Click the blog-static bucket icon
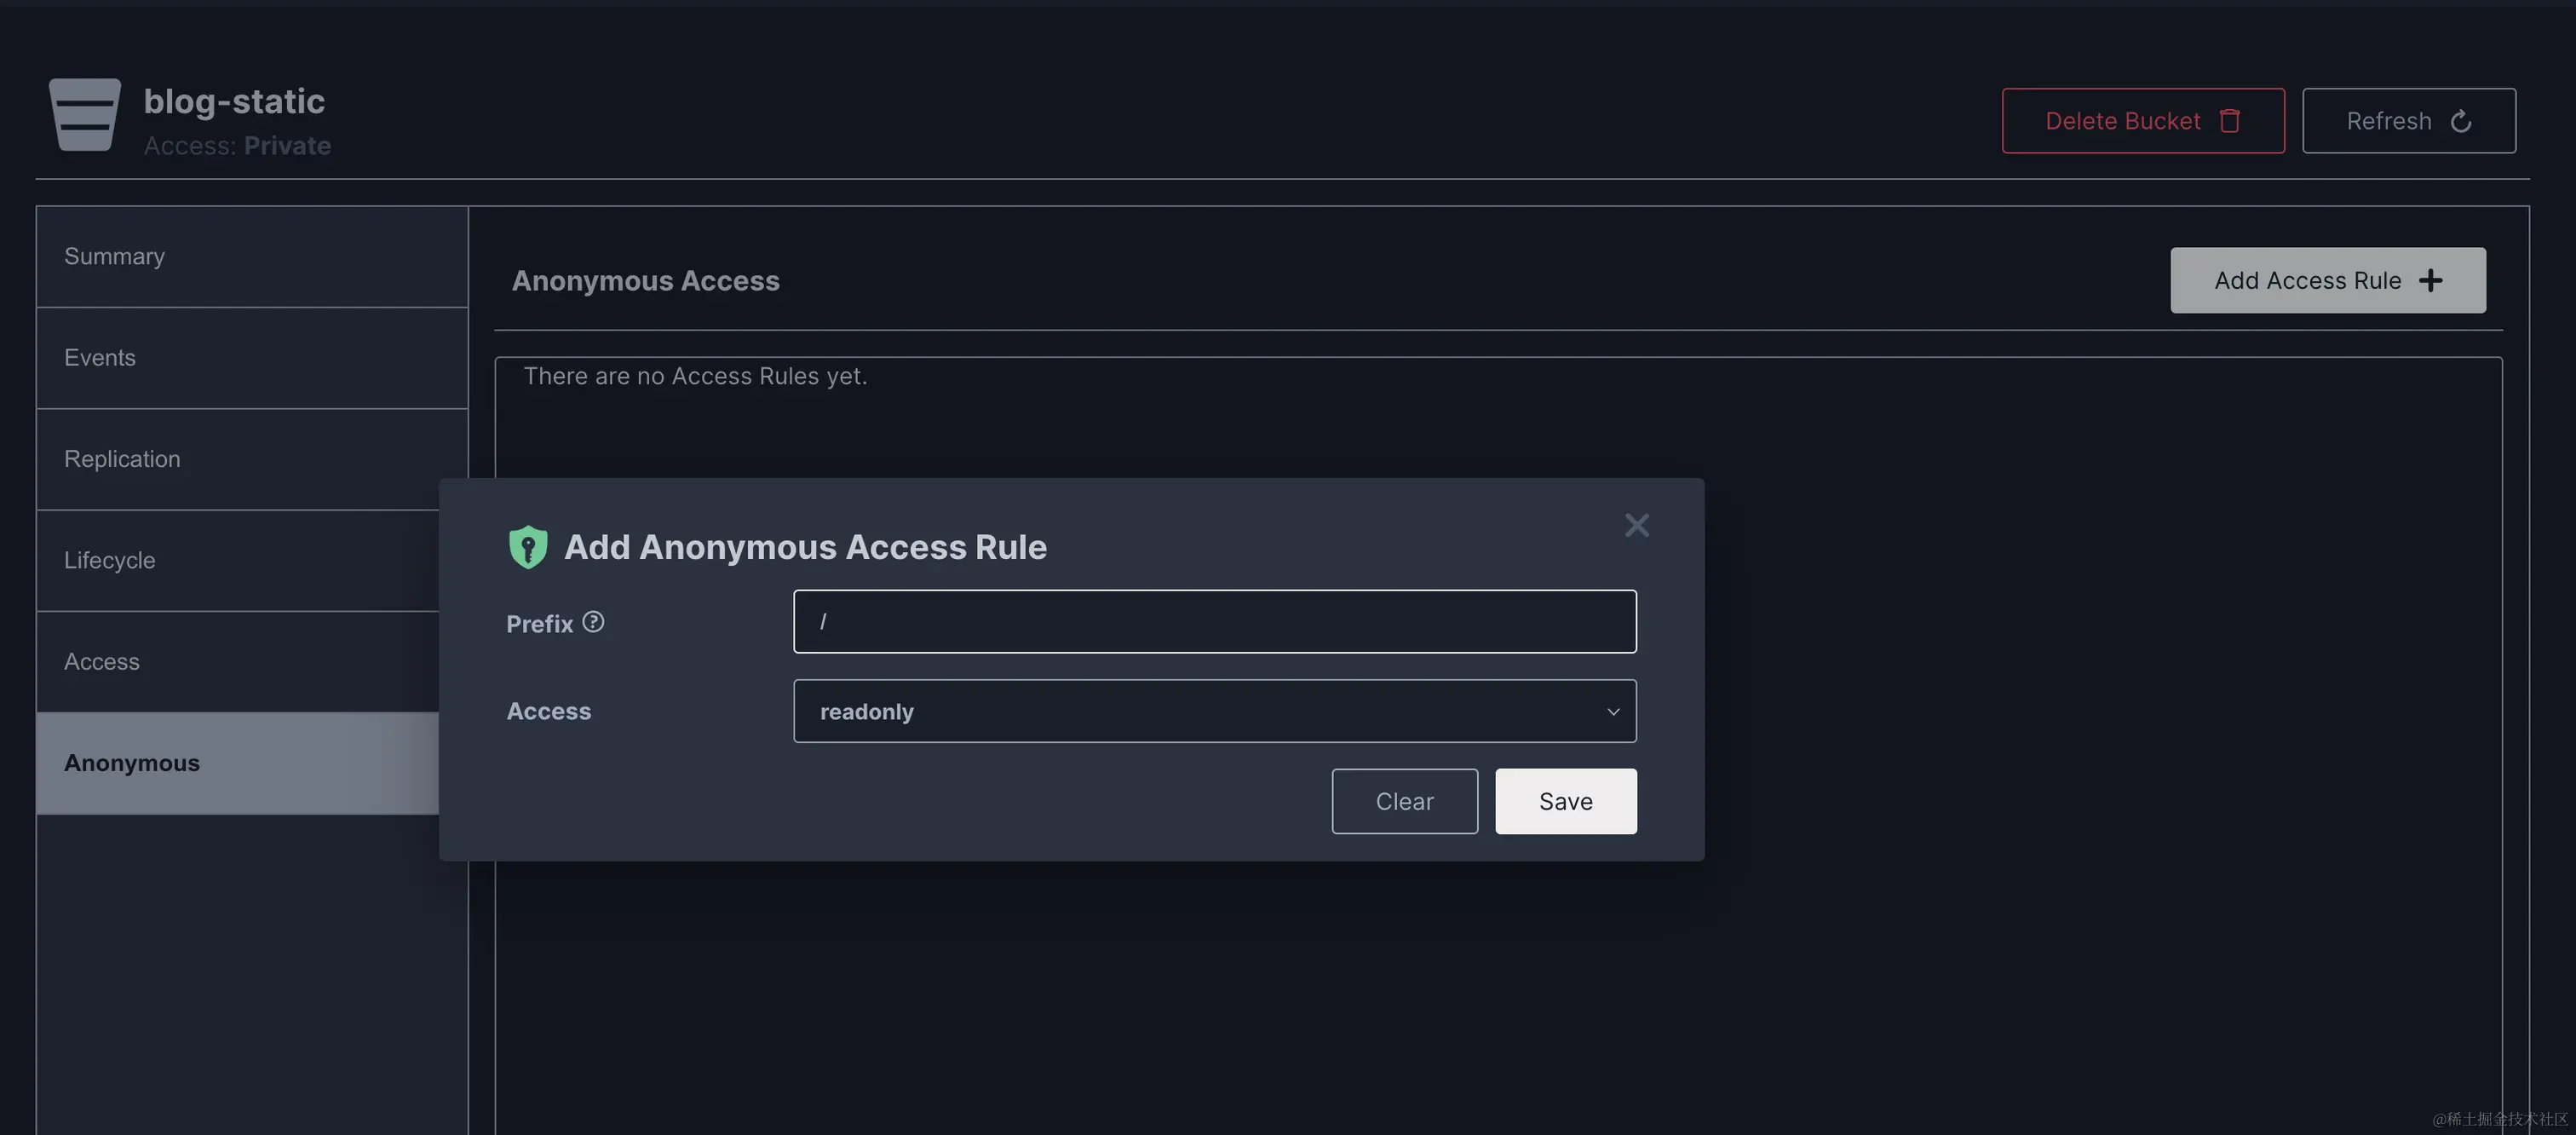Image resolution: width=2576 pixels, height=1135 pixels. [x=85, y=114]
